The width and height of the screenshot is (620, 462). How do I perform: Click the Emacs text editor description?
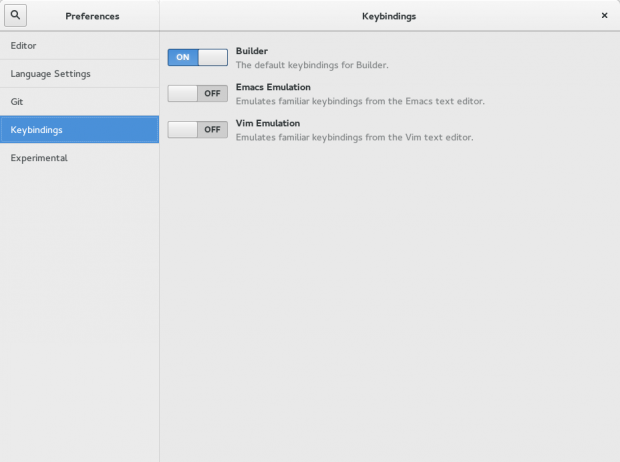point(360,101)
